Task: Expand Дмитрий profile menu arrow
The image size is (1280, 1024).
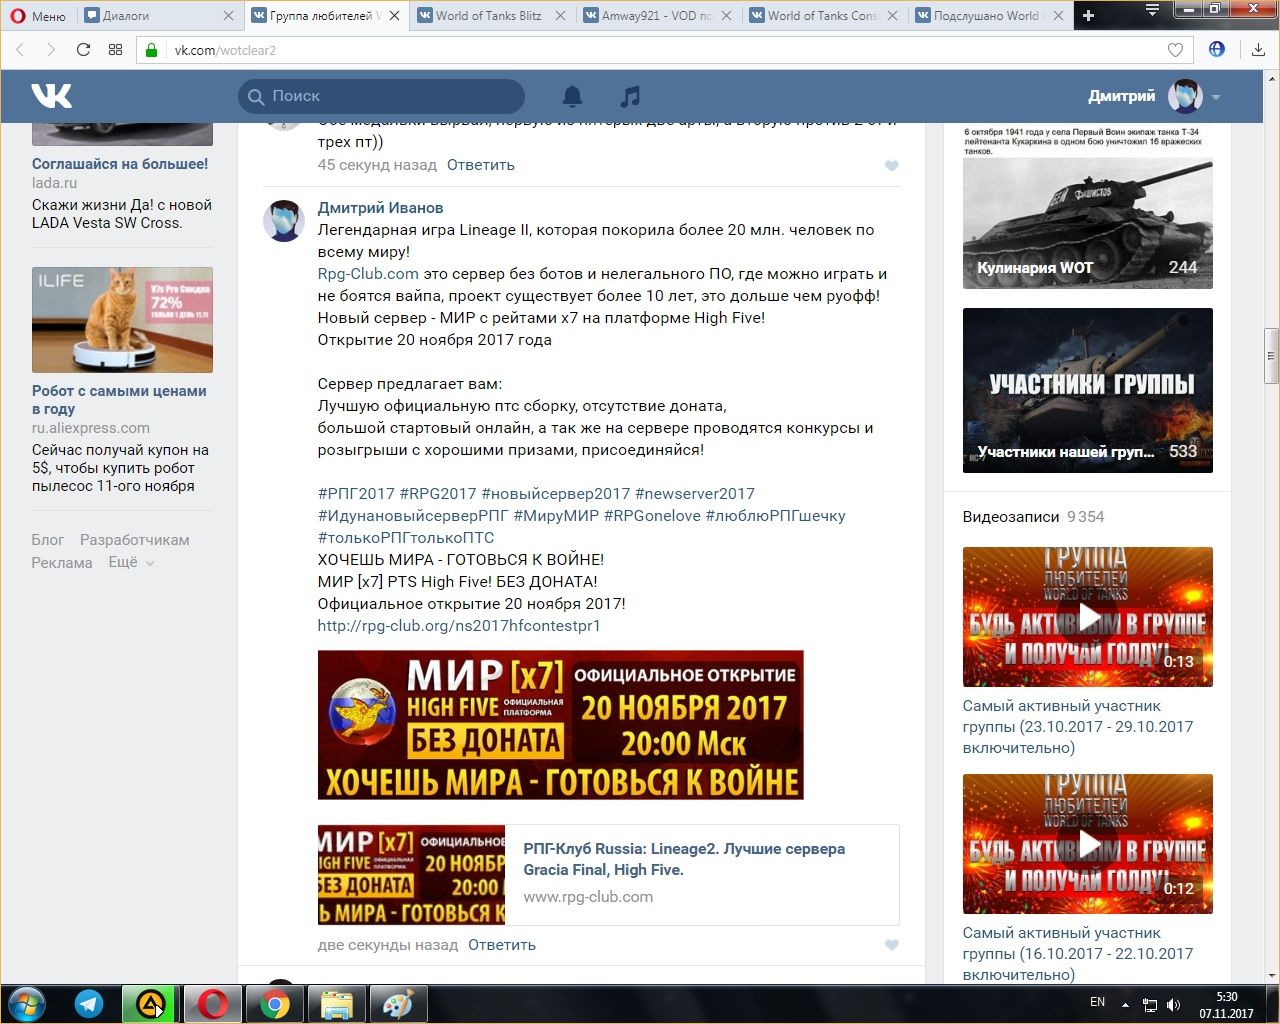Action: [1216, 97]
